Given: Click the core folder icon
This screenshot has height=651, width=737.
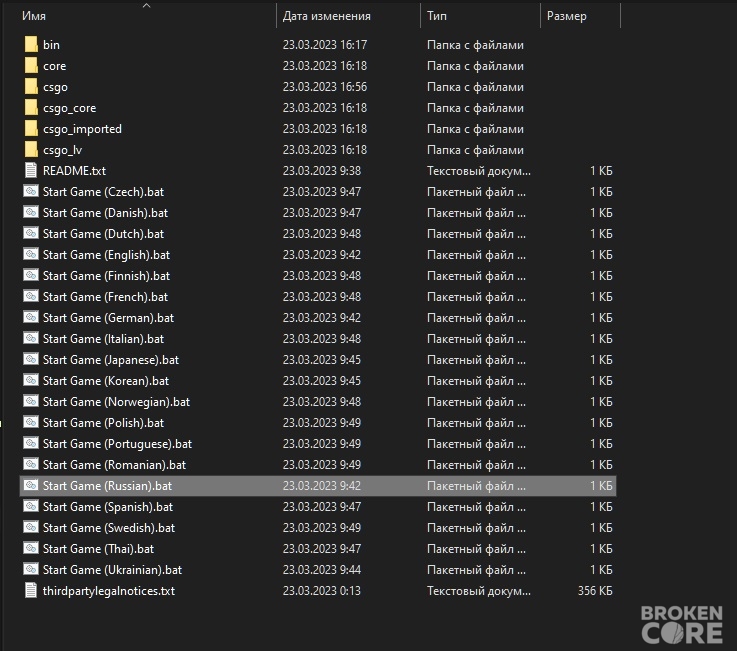Looking at the screenshot, I should tap(31, 66).
